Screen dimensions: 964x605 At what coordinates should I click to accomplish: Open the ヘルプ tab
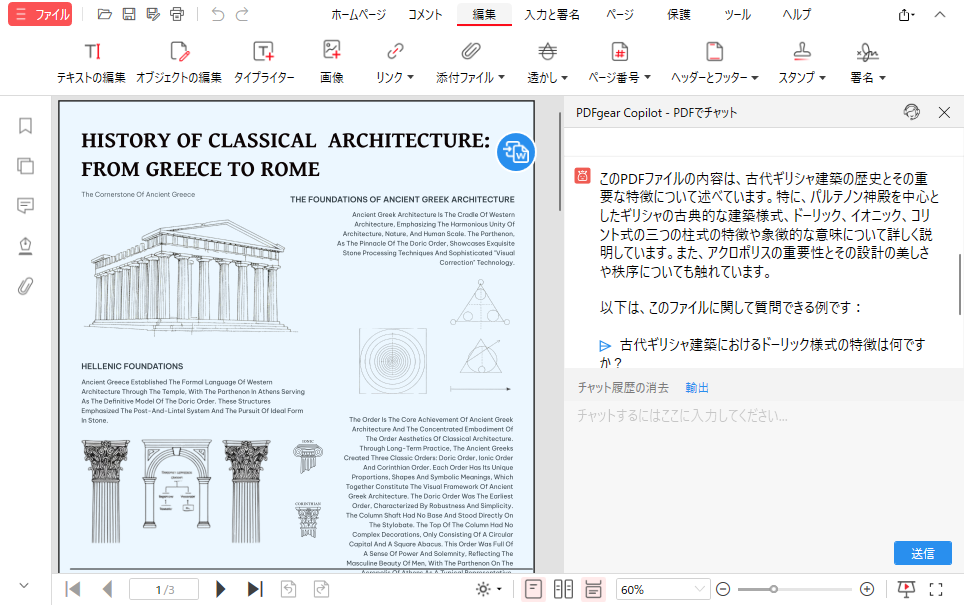click(797, 14)
